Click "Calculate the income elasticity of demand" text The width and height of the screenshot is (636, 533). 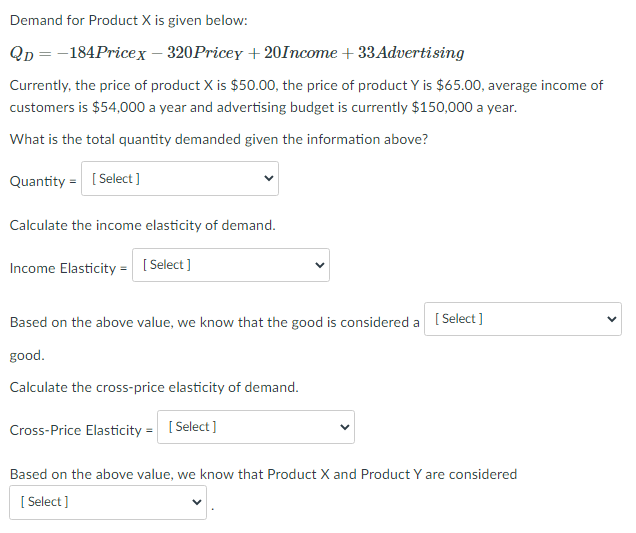[142, 225]
